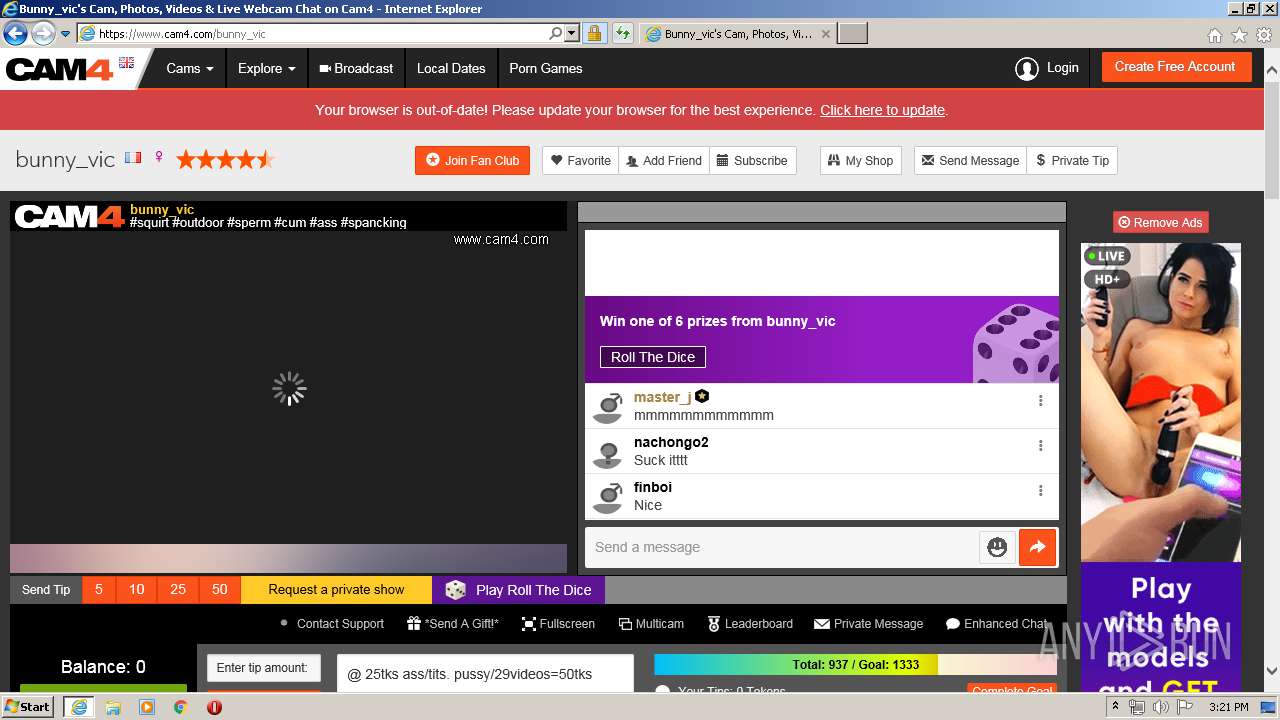Open a new browser tab
Viewport: 1280px width, 720px height.
tap(852, 34)
